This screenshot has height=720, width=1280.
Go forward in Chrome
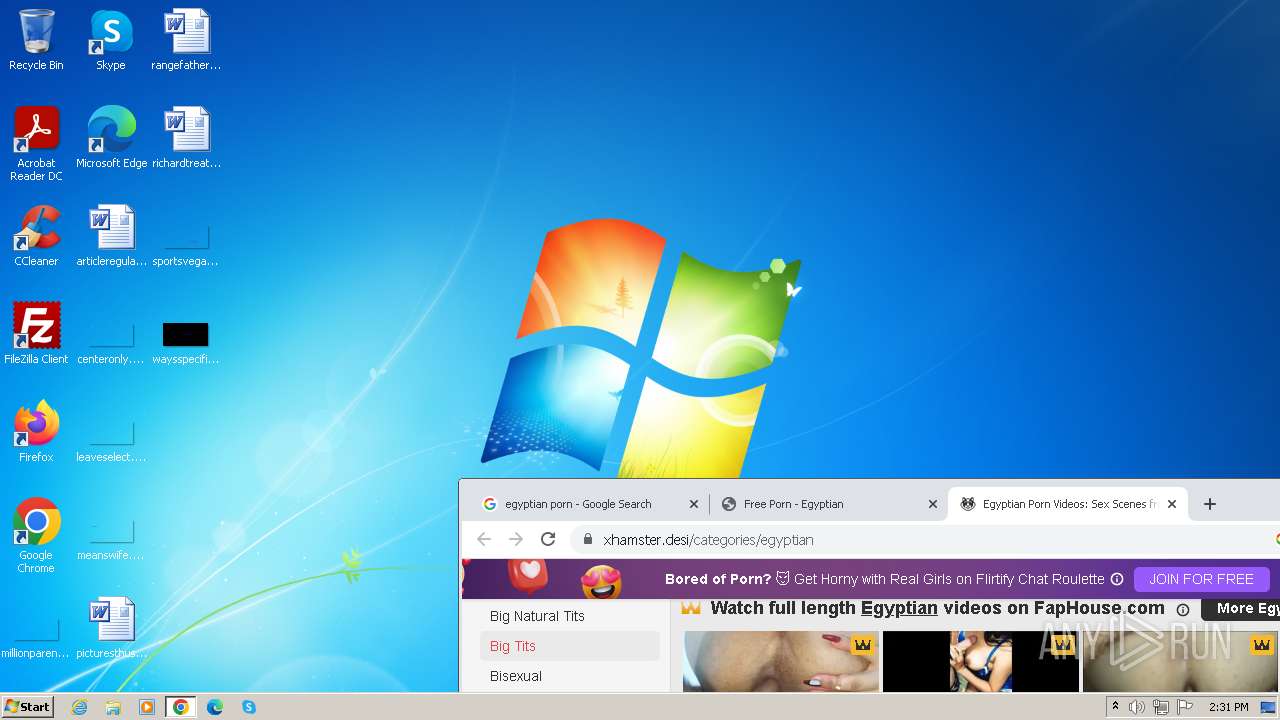[x=516, y=539]
